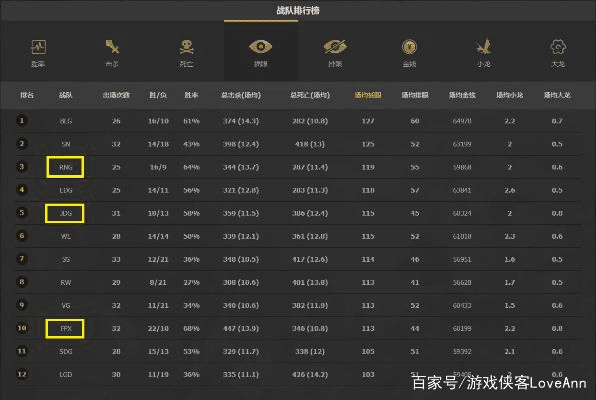Open the 战队排行榜 team ranking tab
This screenshot has height=400, width=596.
click(298, 10)
